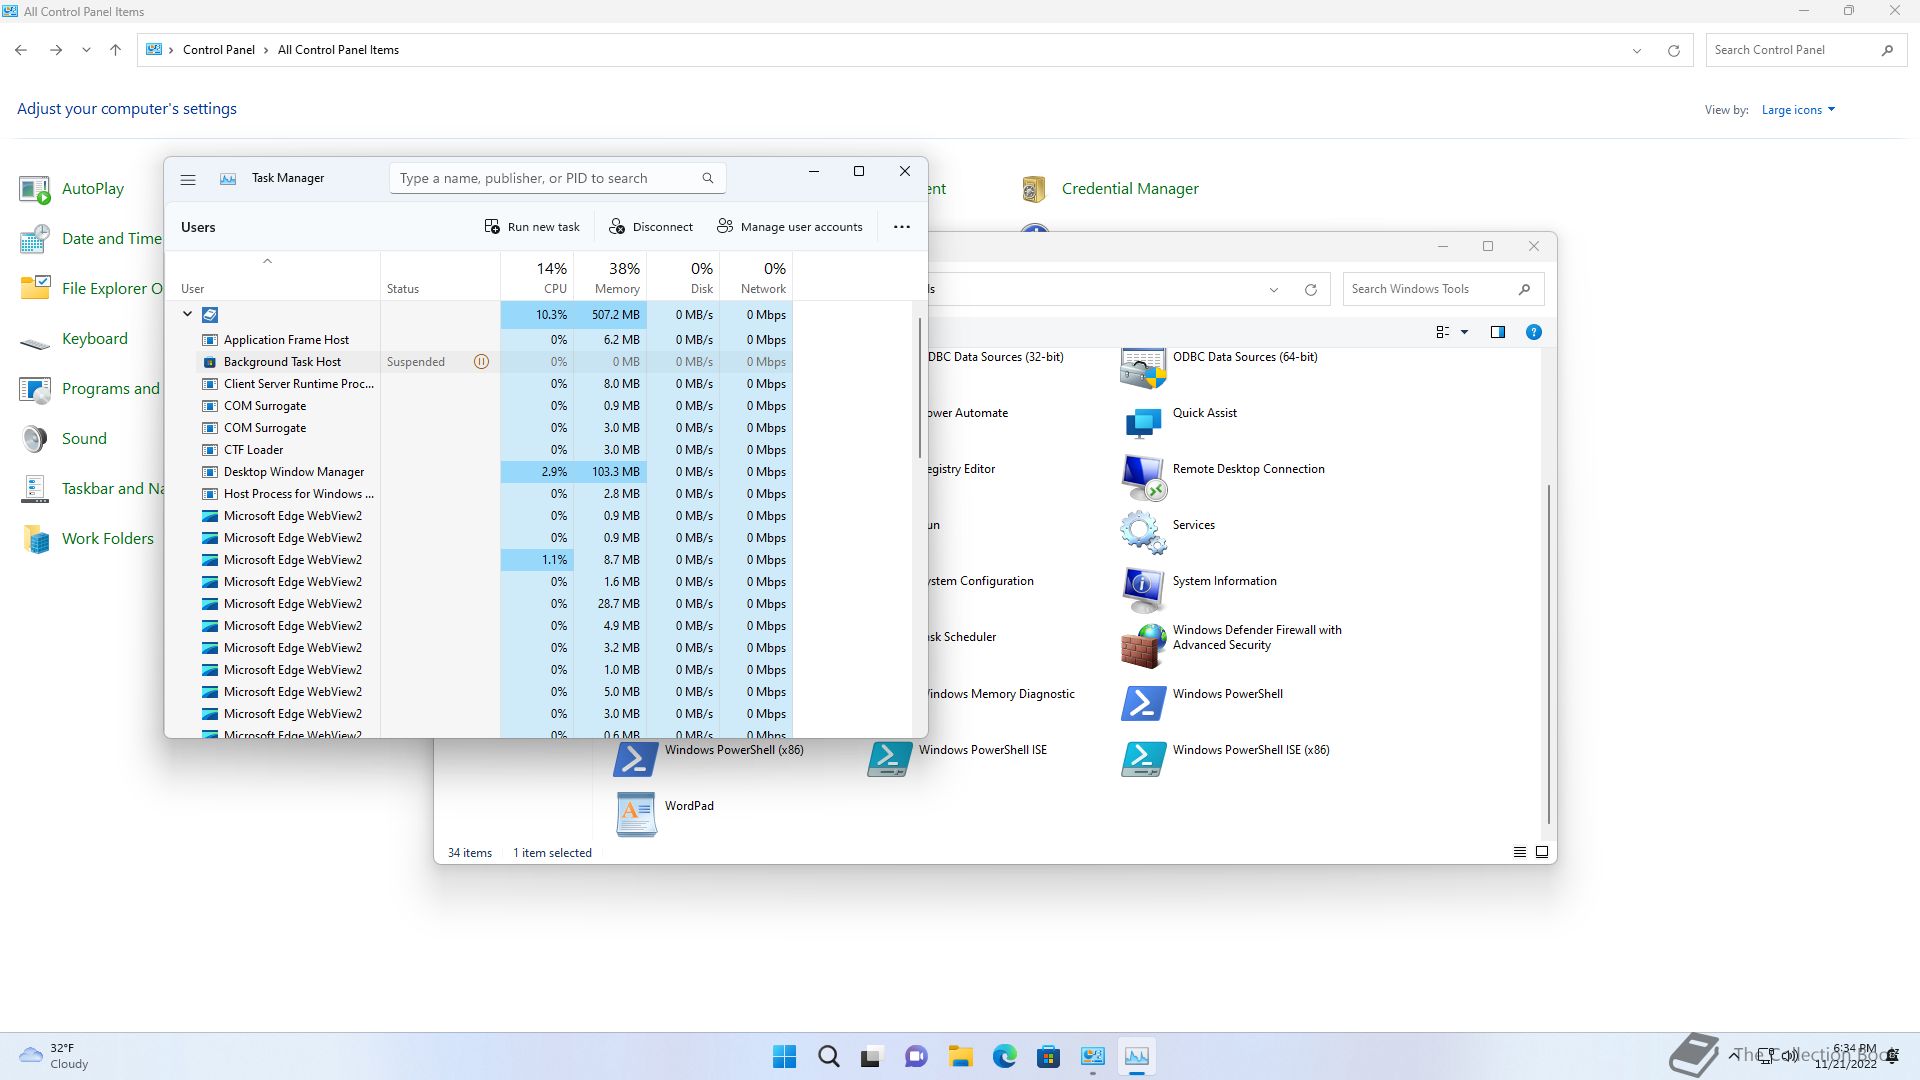The width and height of the screenshot is (1920, 1080).
Task: Click the Windows Tools help question mark icon
Action: (1534, 332)
